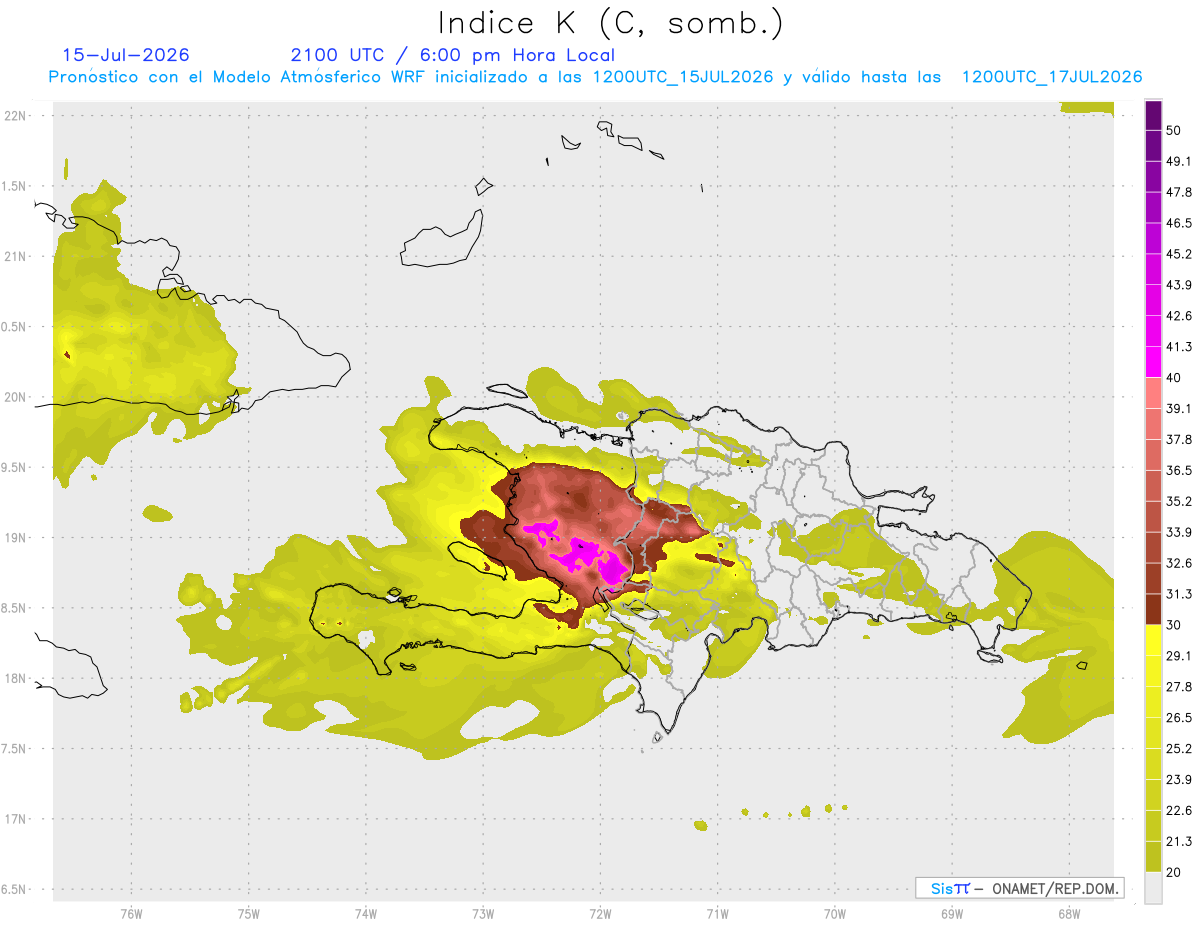Click the "23.9" color bar label
The width and height of the screenshot is (1200, 927).
(1179, 780)
